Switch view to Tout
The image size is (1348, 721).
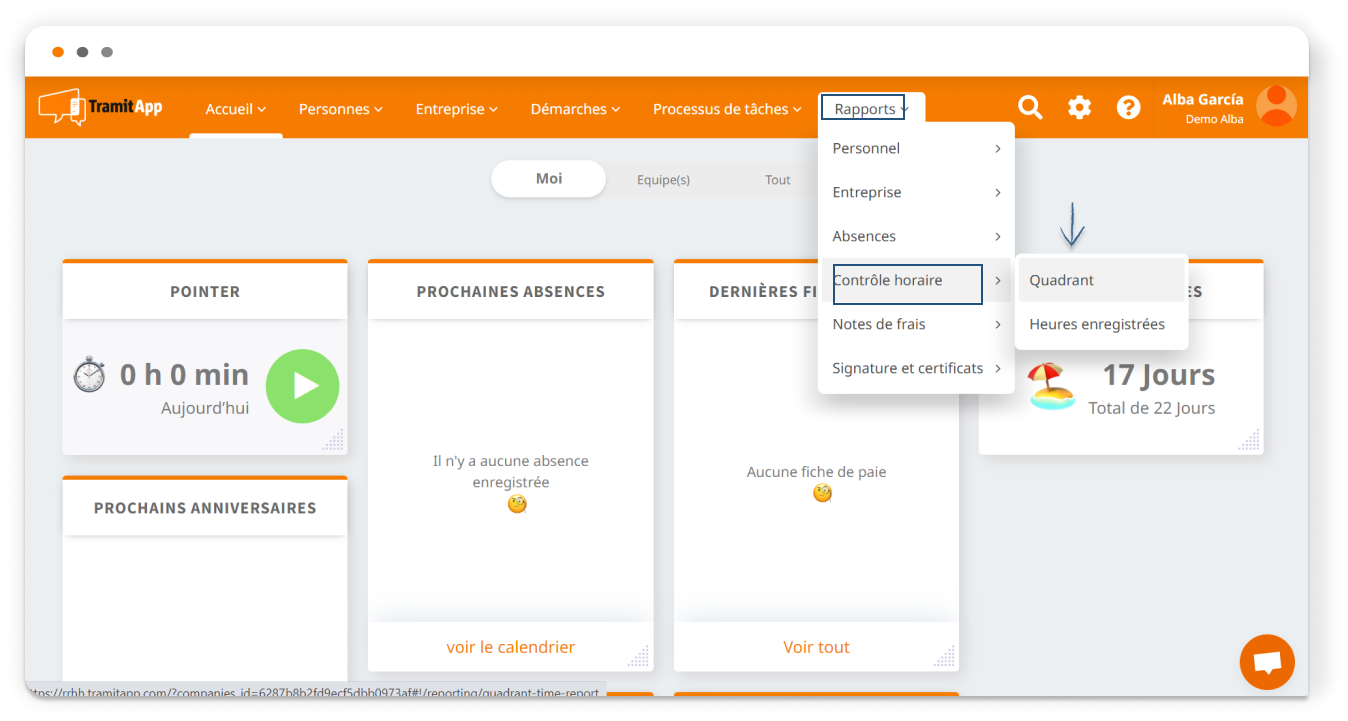777,180
